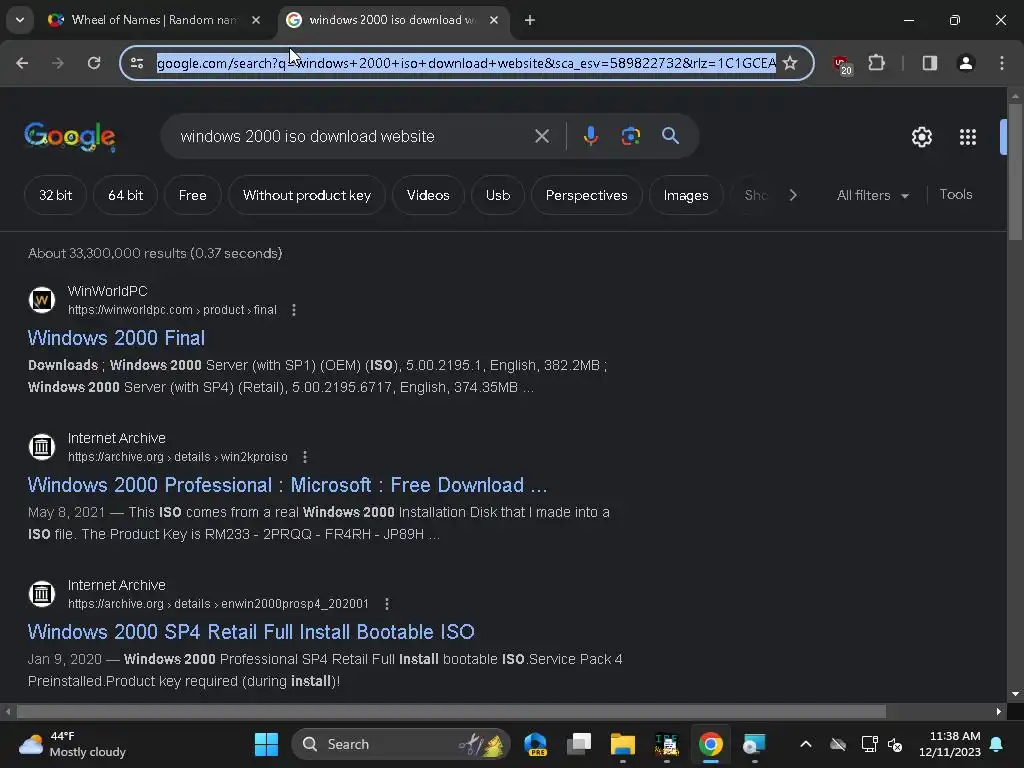Open Task View on the taskbar
Screen dimensions: 1024x768
[579, 744]
